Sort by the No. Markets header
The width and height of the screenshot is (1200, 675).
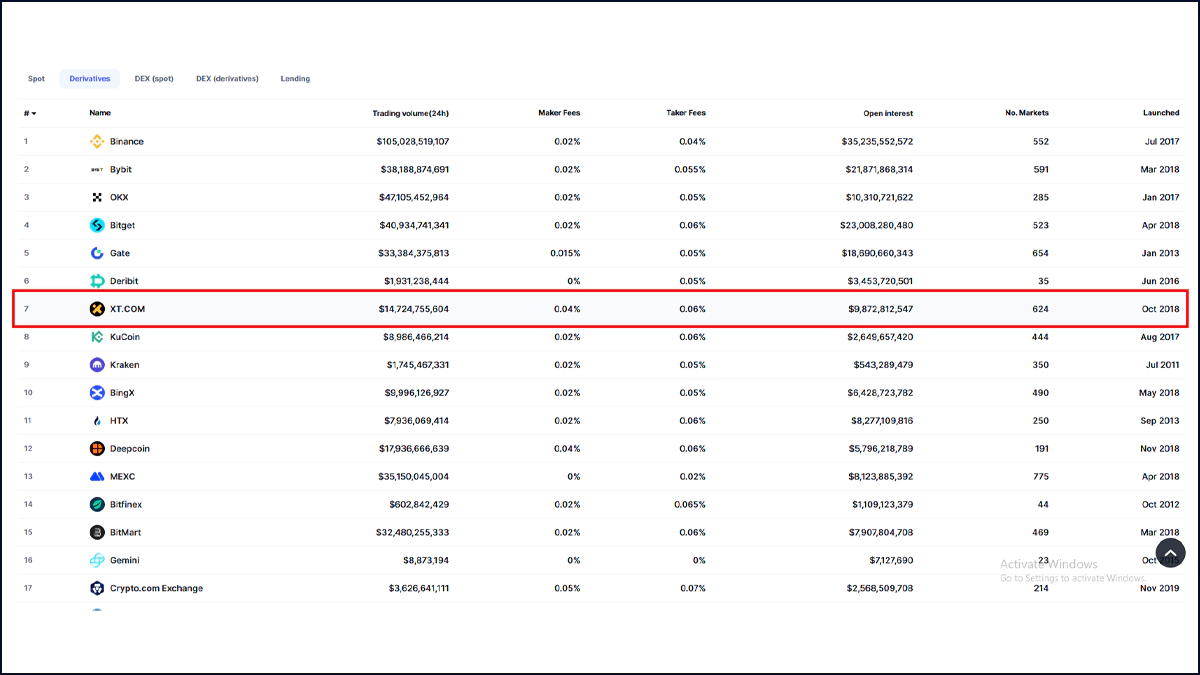click(x=1027, y=114)
